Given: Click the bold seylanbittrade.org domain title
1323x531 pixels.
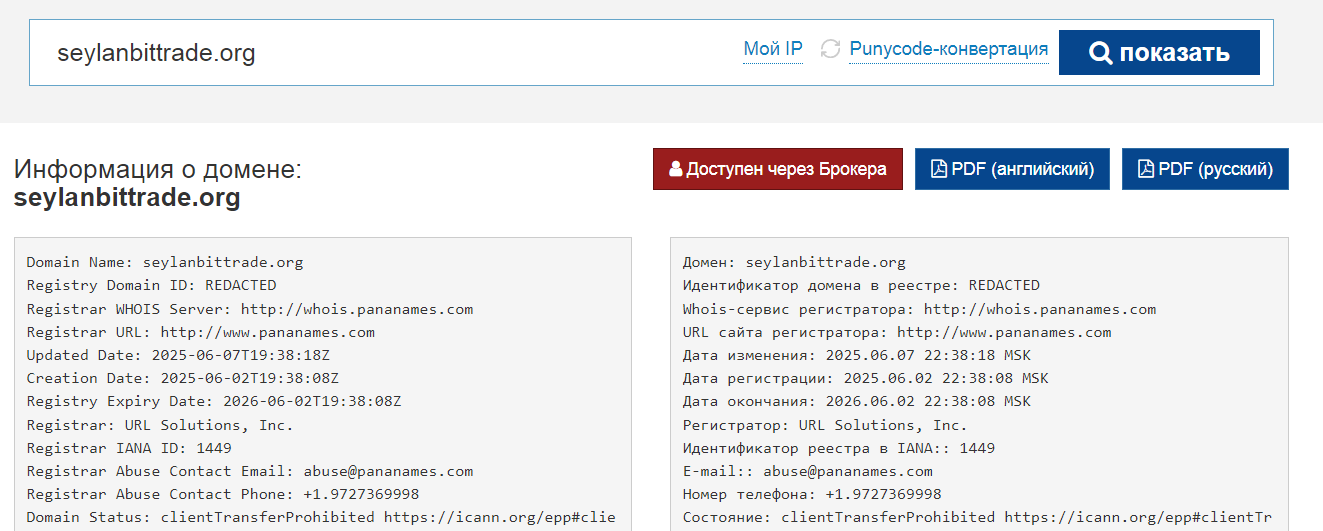Looking at the screenshot, I should [127, 198].
